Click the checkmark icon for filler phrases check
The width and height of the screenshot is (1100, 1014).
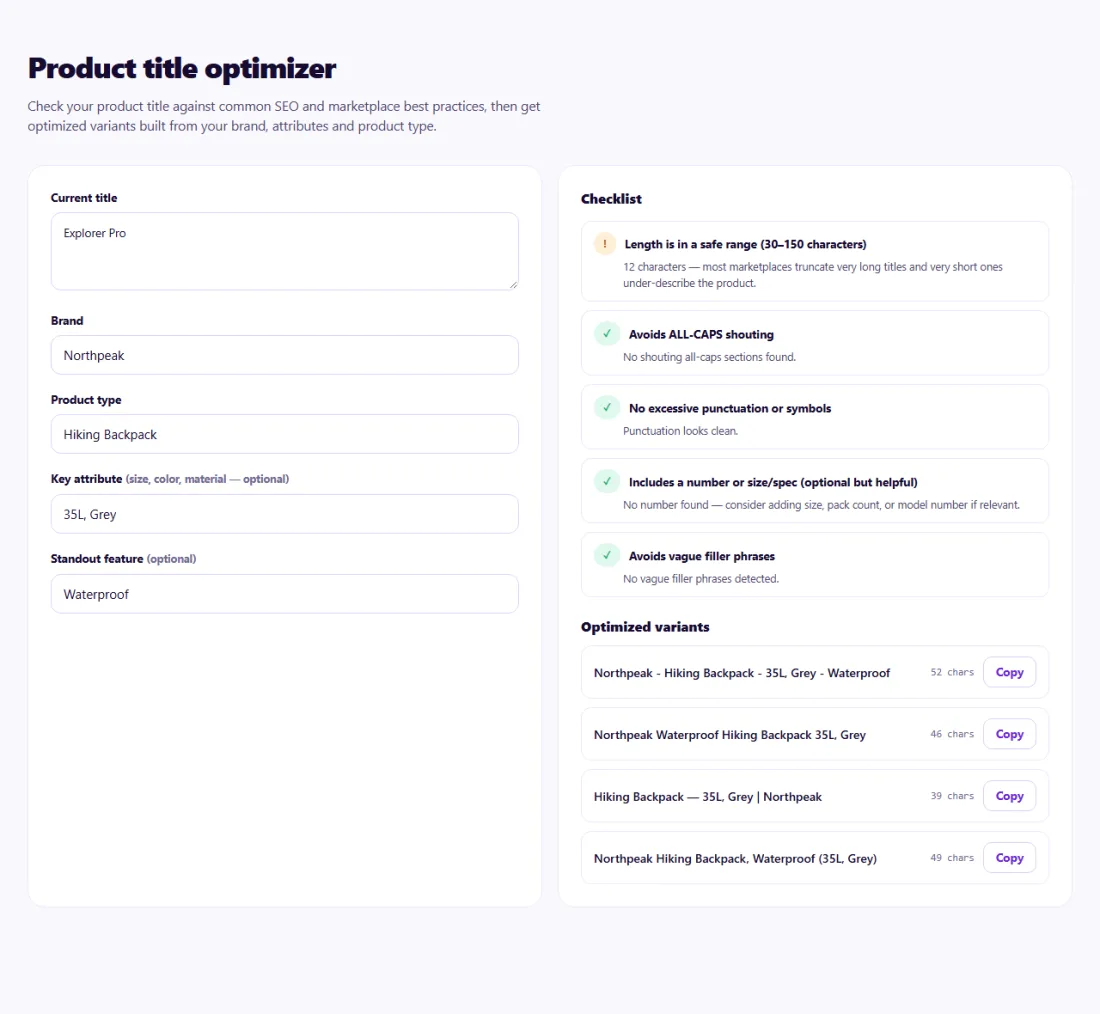pos(607,556)
